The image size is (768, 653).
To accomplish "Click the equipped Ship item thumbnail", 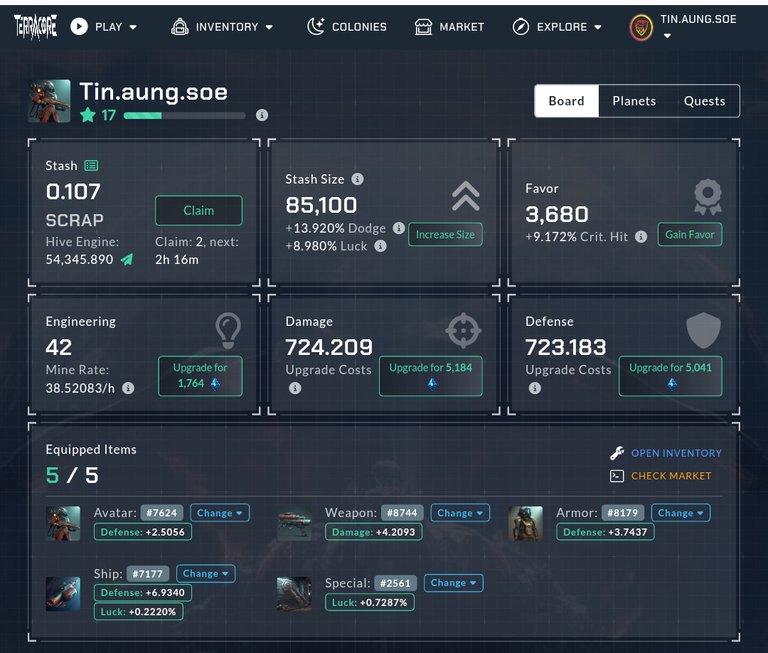I will pyautogui.click(x=63, y=594).
